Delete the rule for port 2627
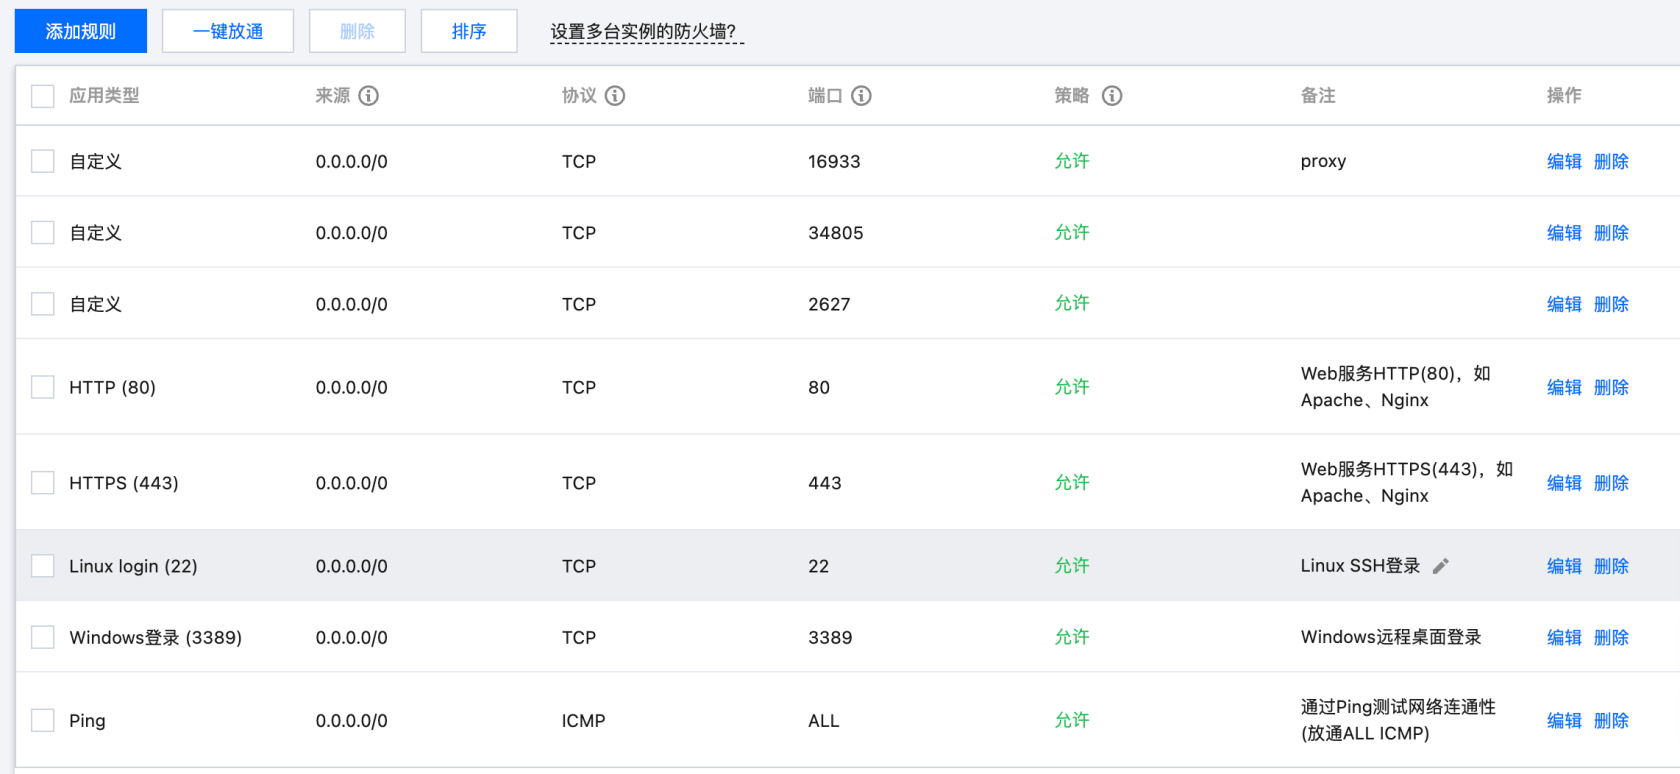 point(1611,304)
